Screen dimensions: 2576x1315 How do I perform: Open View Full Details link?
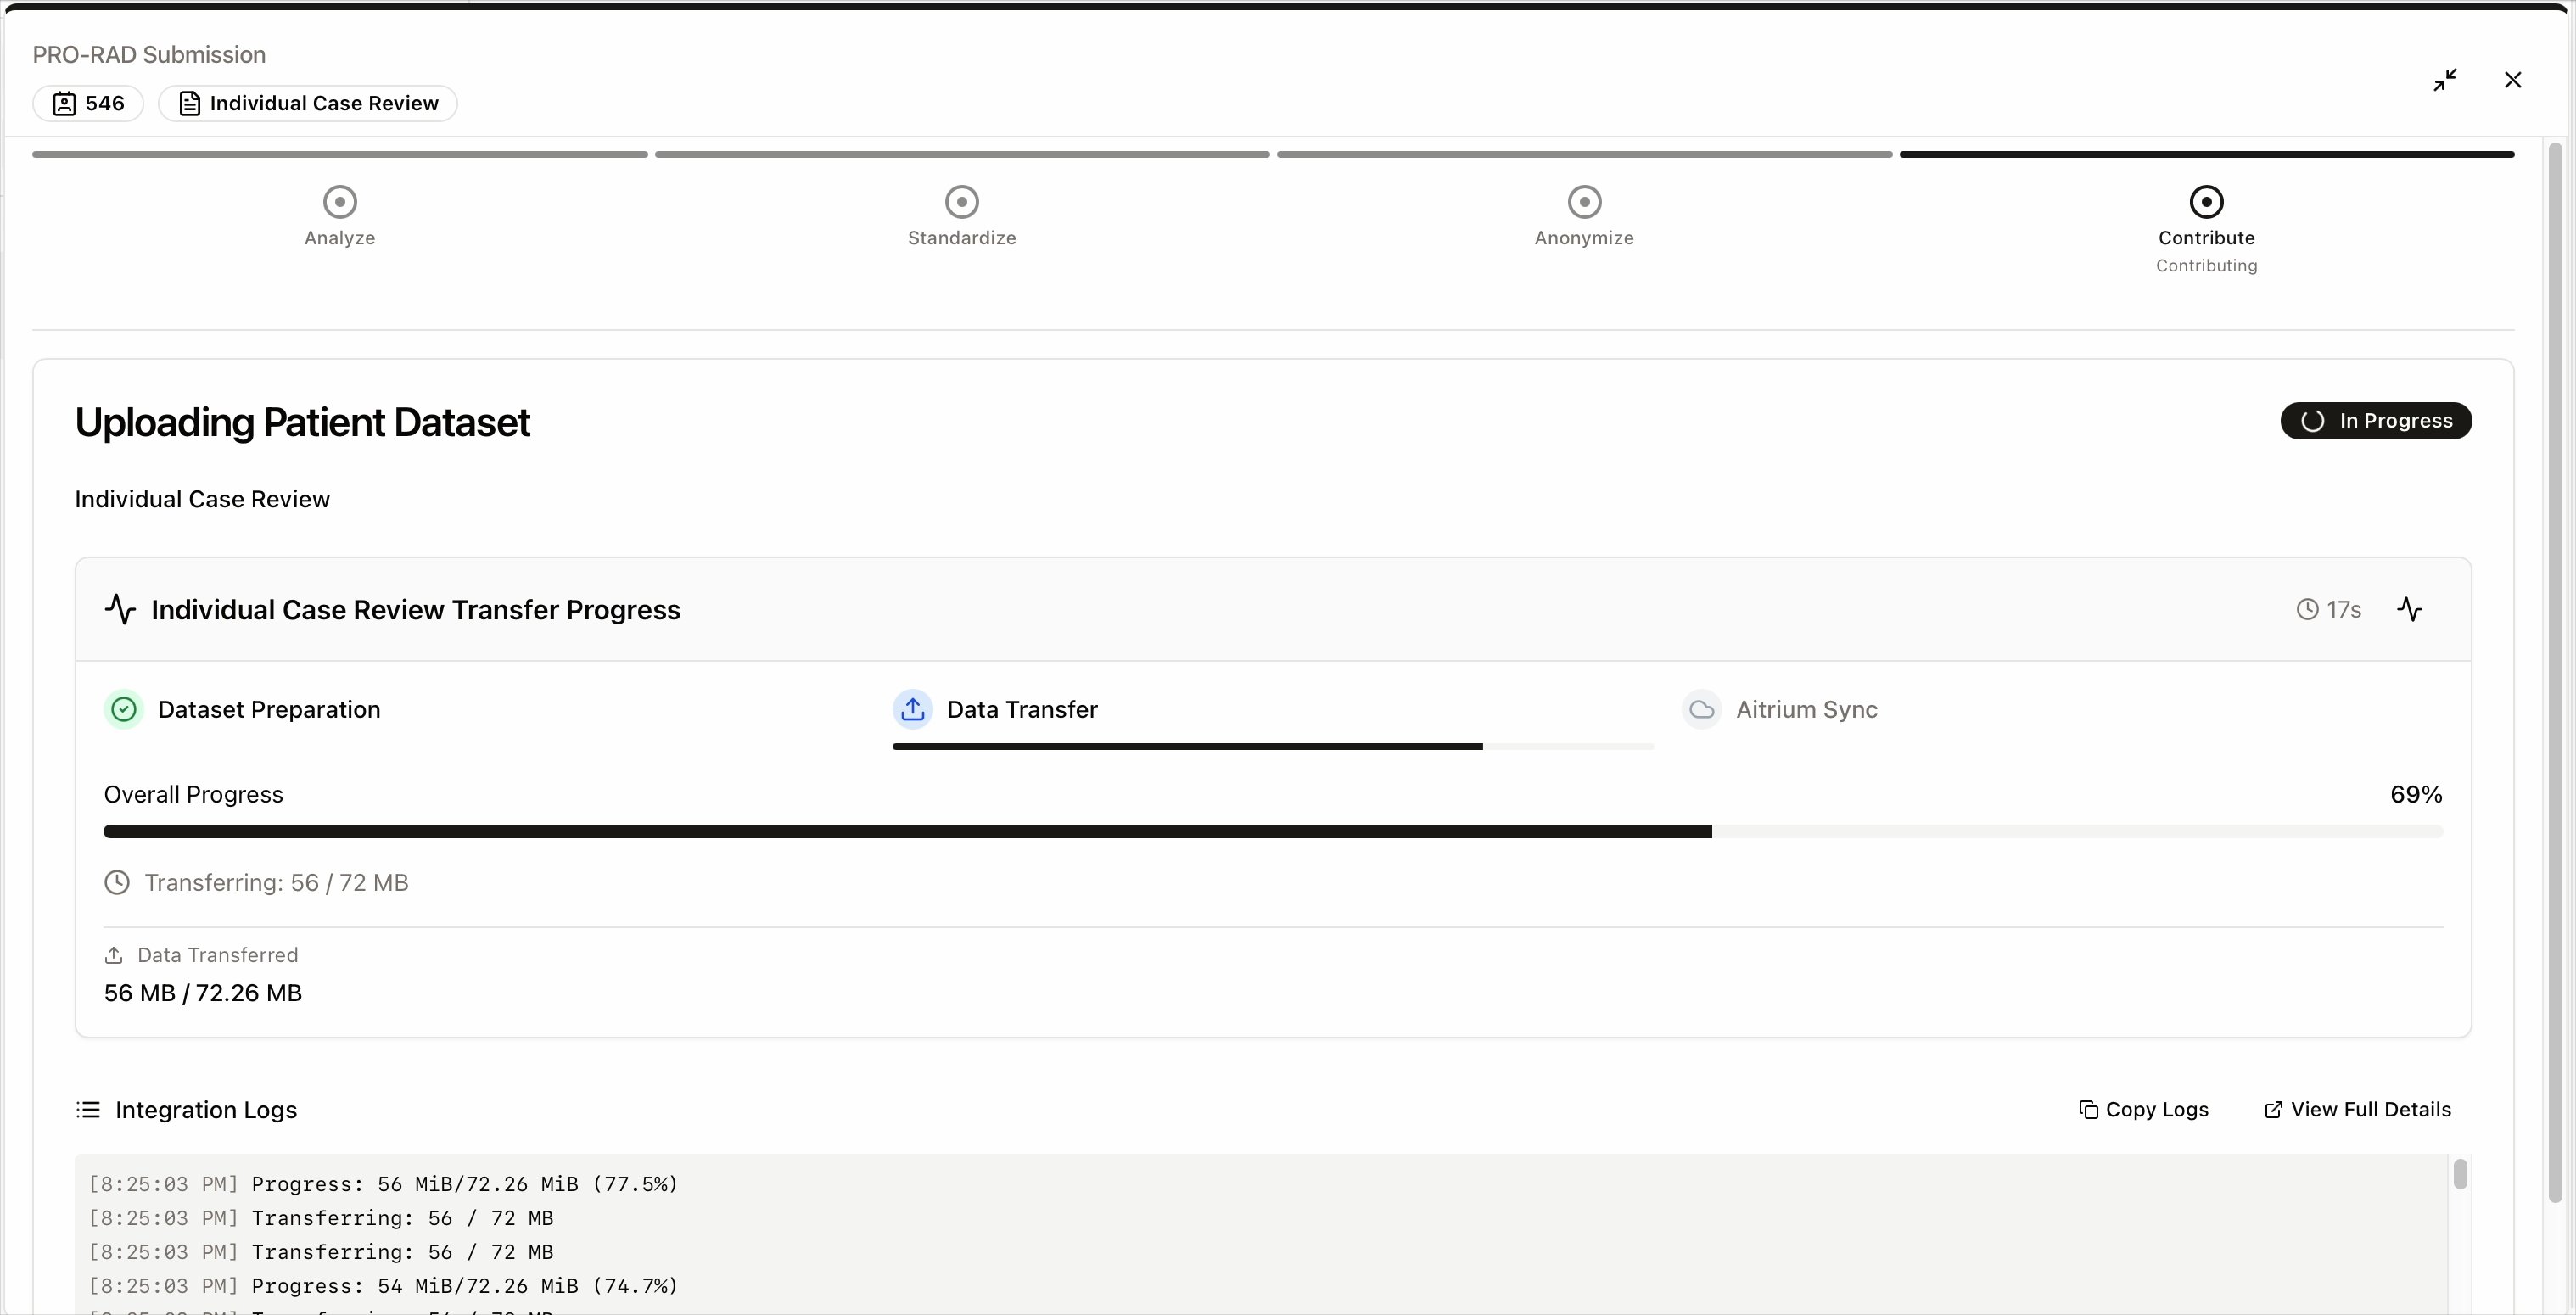(2357, 1110)
